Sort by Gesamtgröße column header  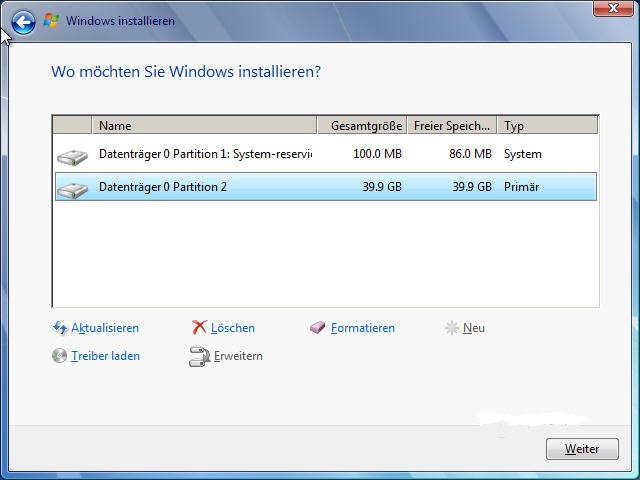pos(362,125)
